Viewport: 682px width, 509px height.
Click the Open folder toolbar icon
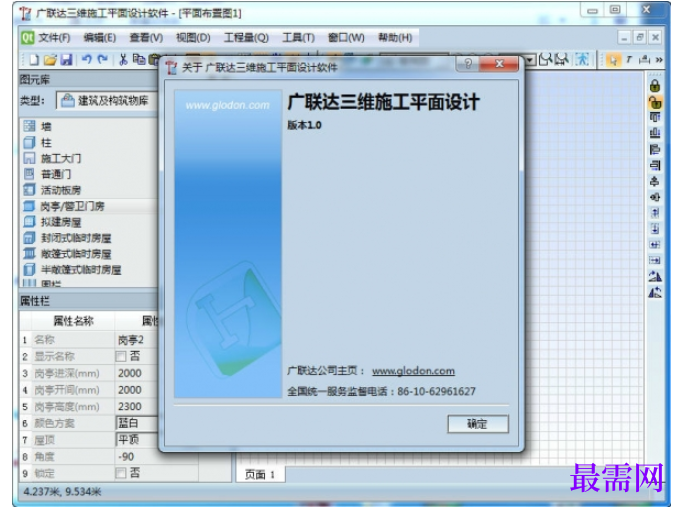point(50,60)
